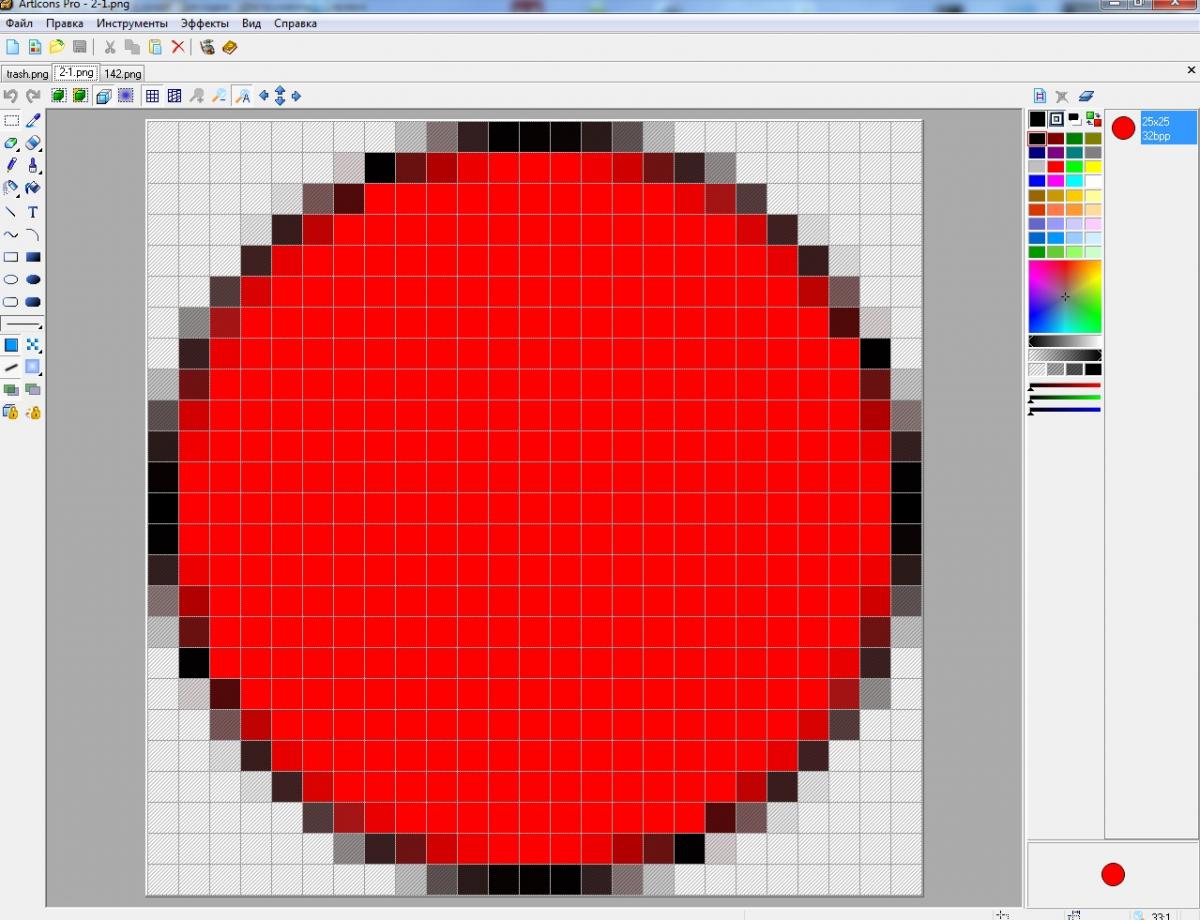Screen dimensions: 1200x920
Task: Select the Pencil tool
Action: click(x=11, y=165)
